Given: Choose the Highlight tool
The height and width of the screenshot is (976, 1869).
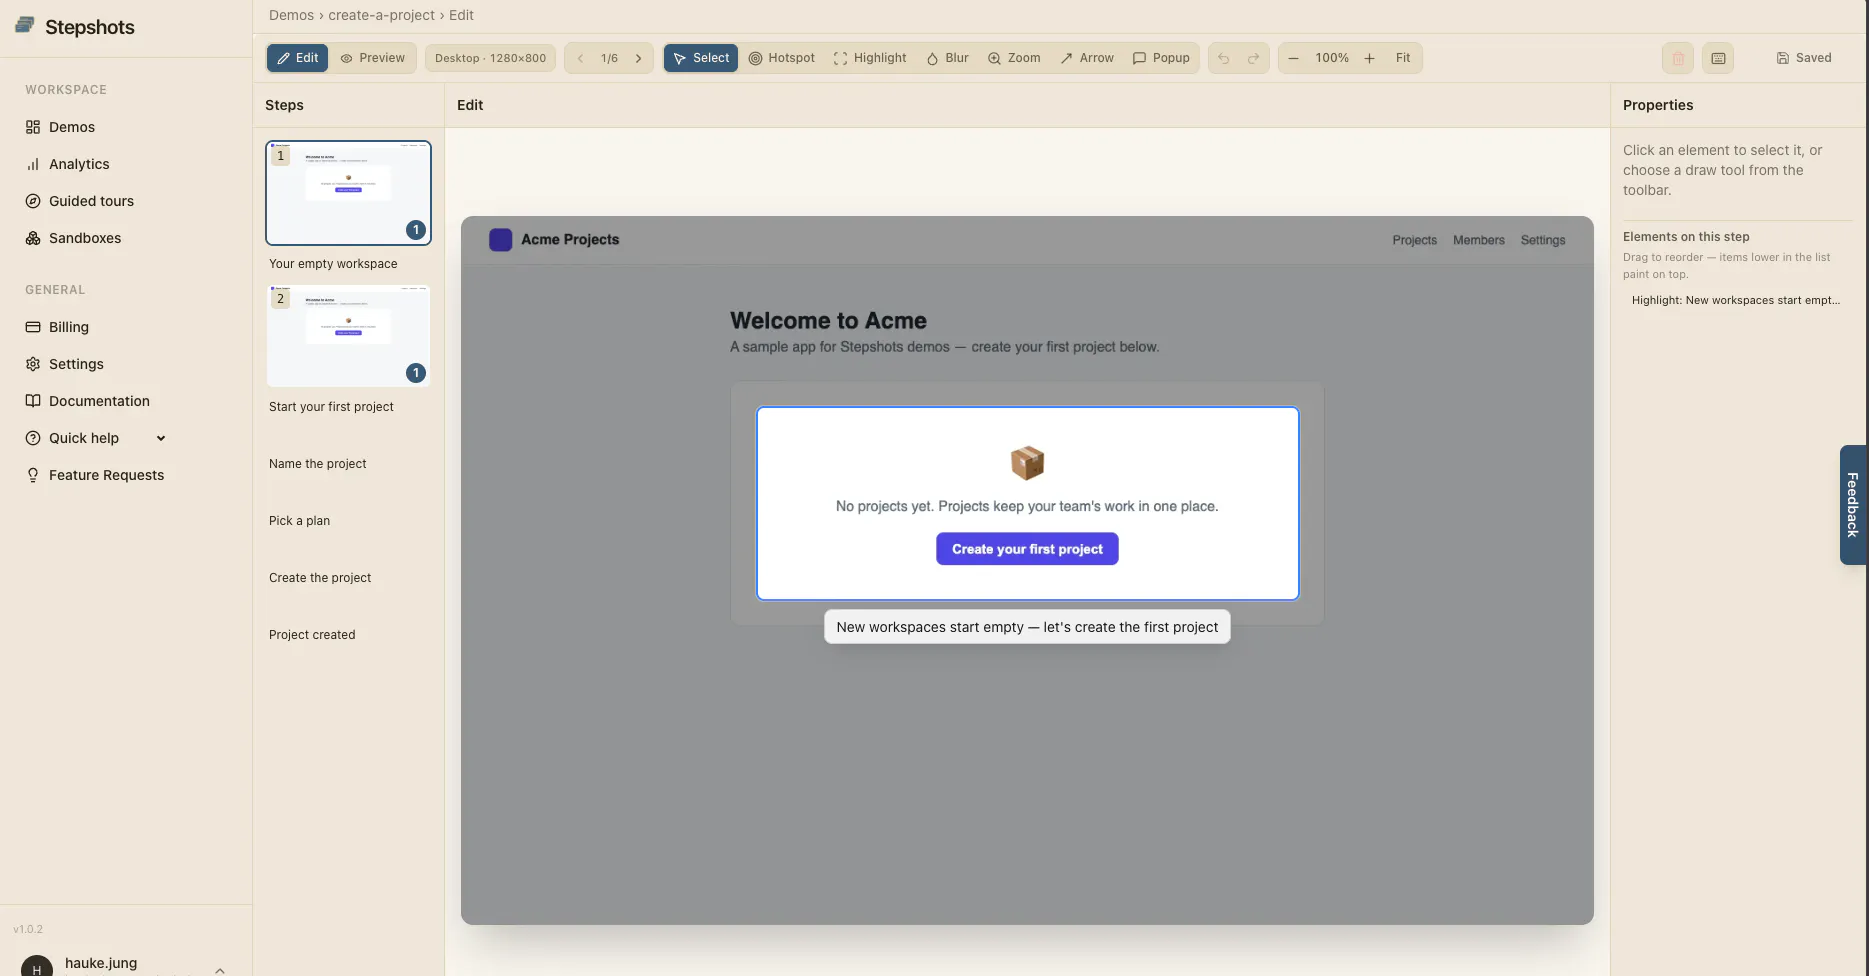Looking at the screenshot, I should point(870,58).
